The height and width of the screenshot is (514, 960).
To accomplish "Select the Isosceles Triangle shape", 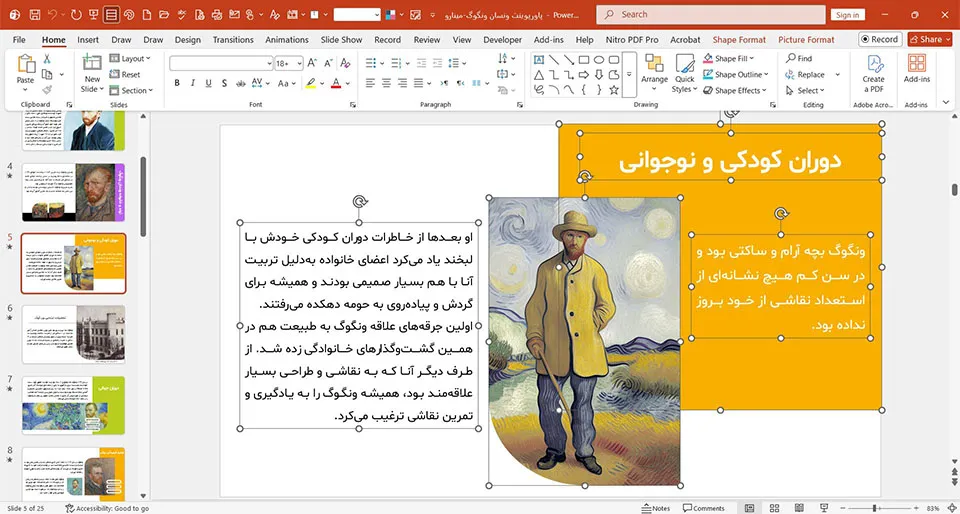I will (539, 75).
